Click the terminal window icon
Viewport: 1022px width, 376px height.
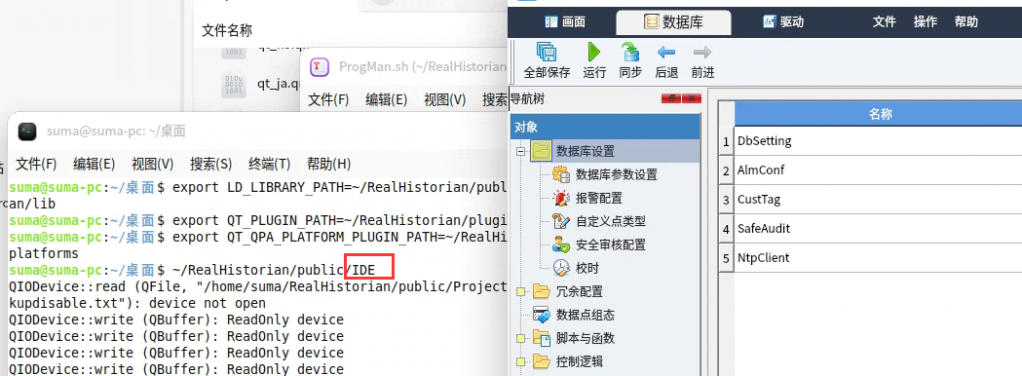(x=27, y=132)
